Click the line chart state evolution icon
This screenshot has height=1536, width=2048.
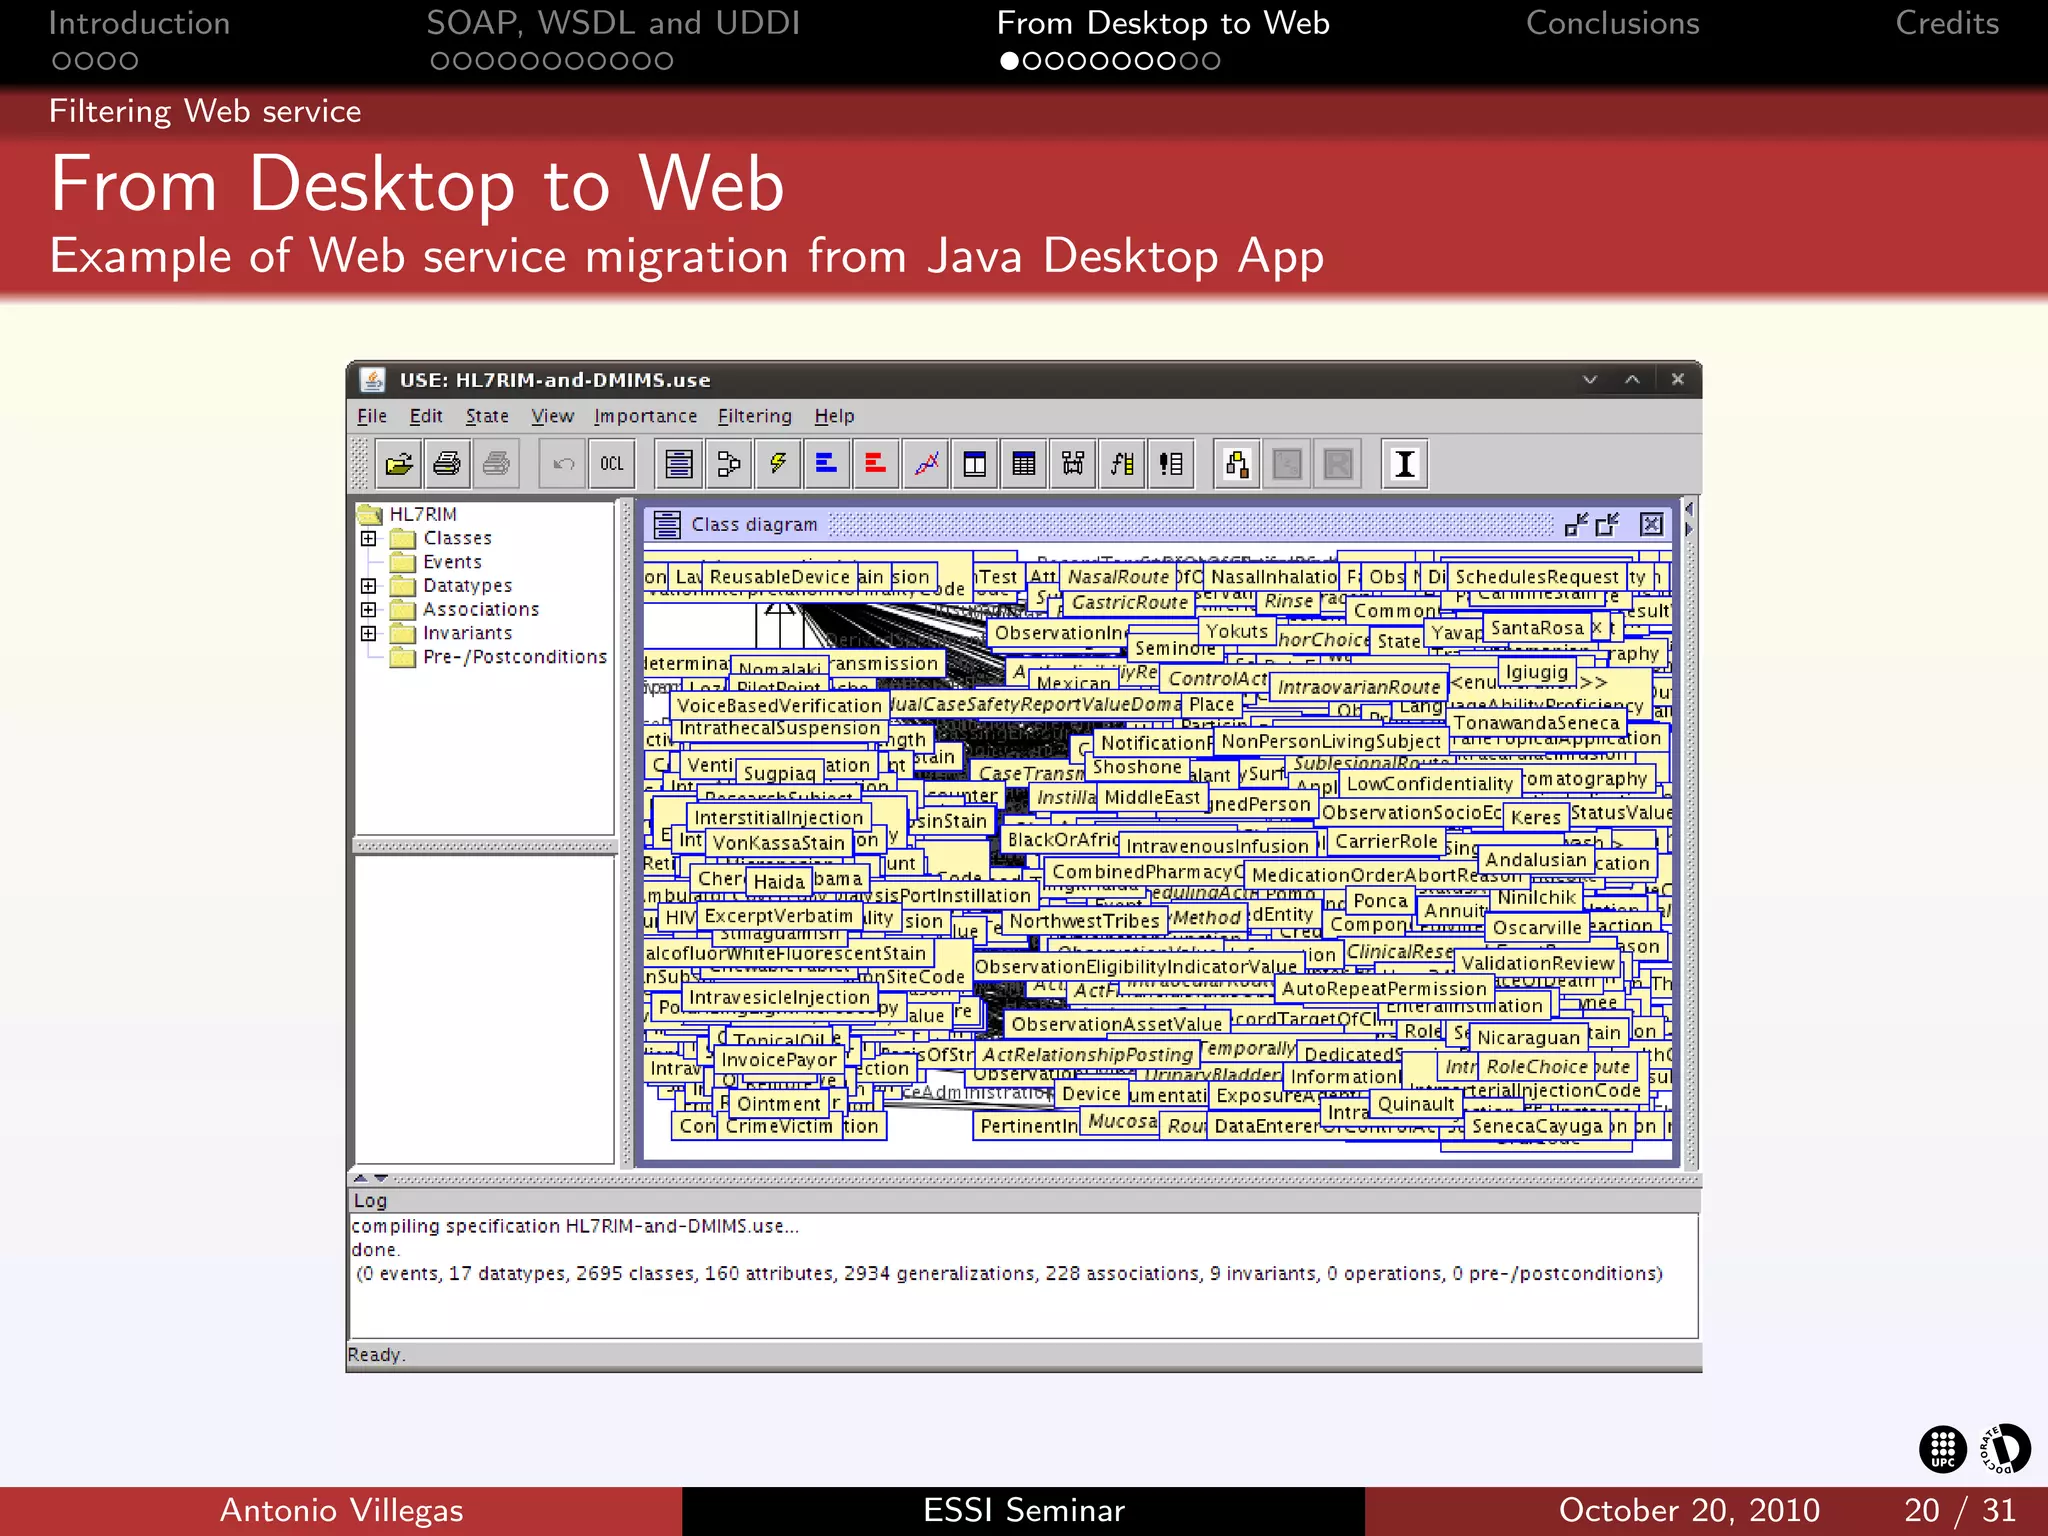pyautogui.click(x=926, y=464)
